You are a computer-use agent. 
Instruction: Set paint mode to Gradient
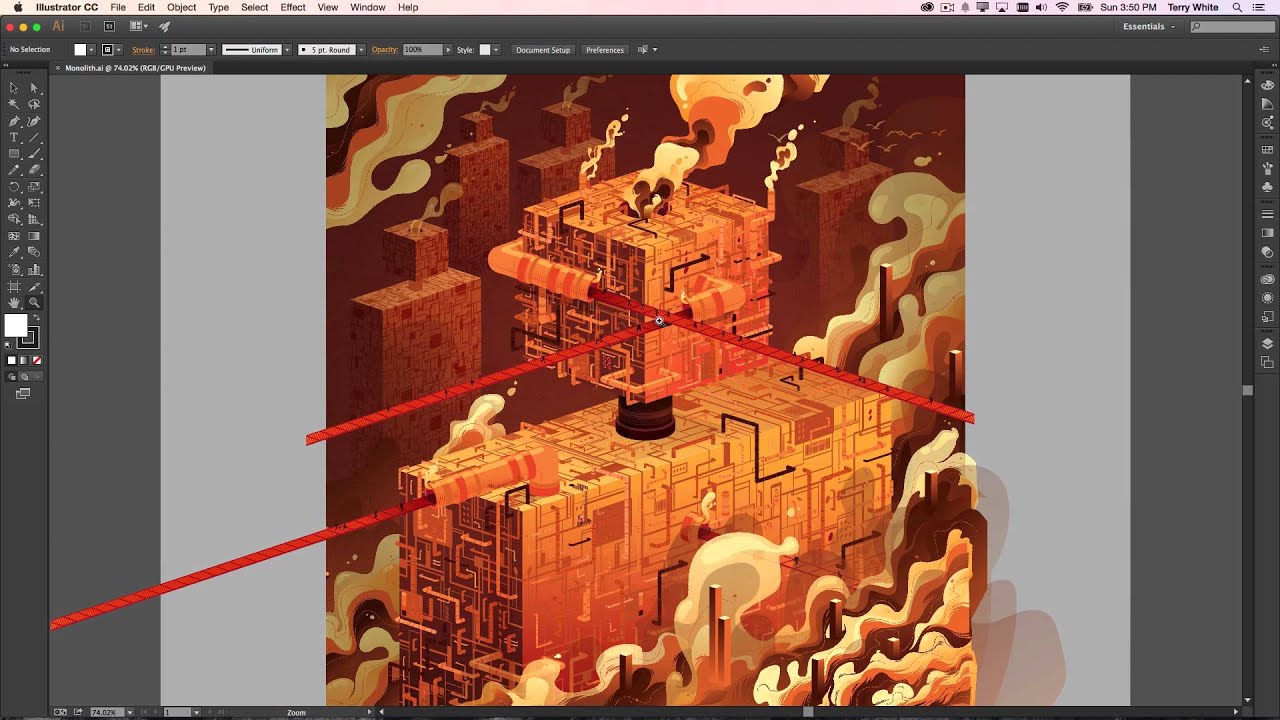[24, 360]
